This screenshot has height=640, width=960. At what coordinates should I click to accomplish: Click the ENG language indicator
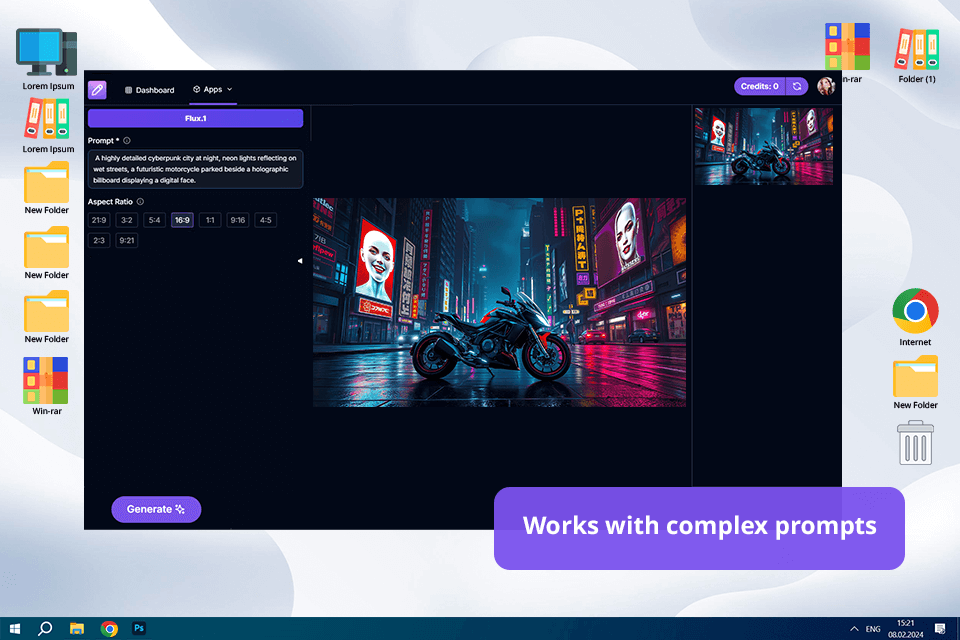(873, 629)
